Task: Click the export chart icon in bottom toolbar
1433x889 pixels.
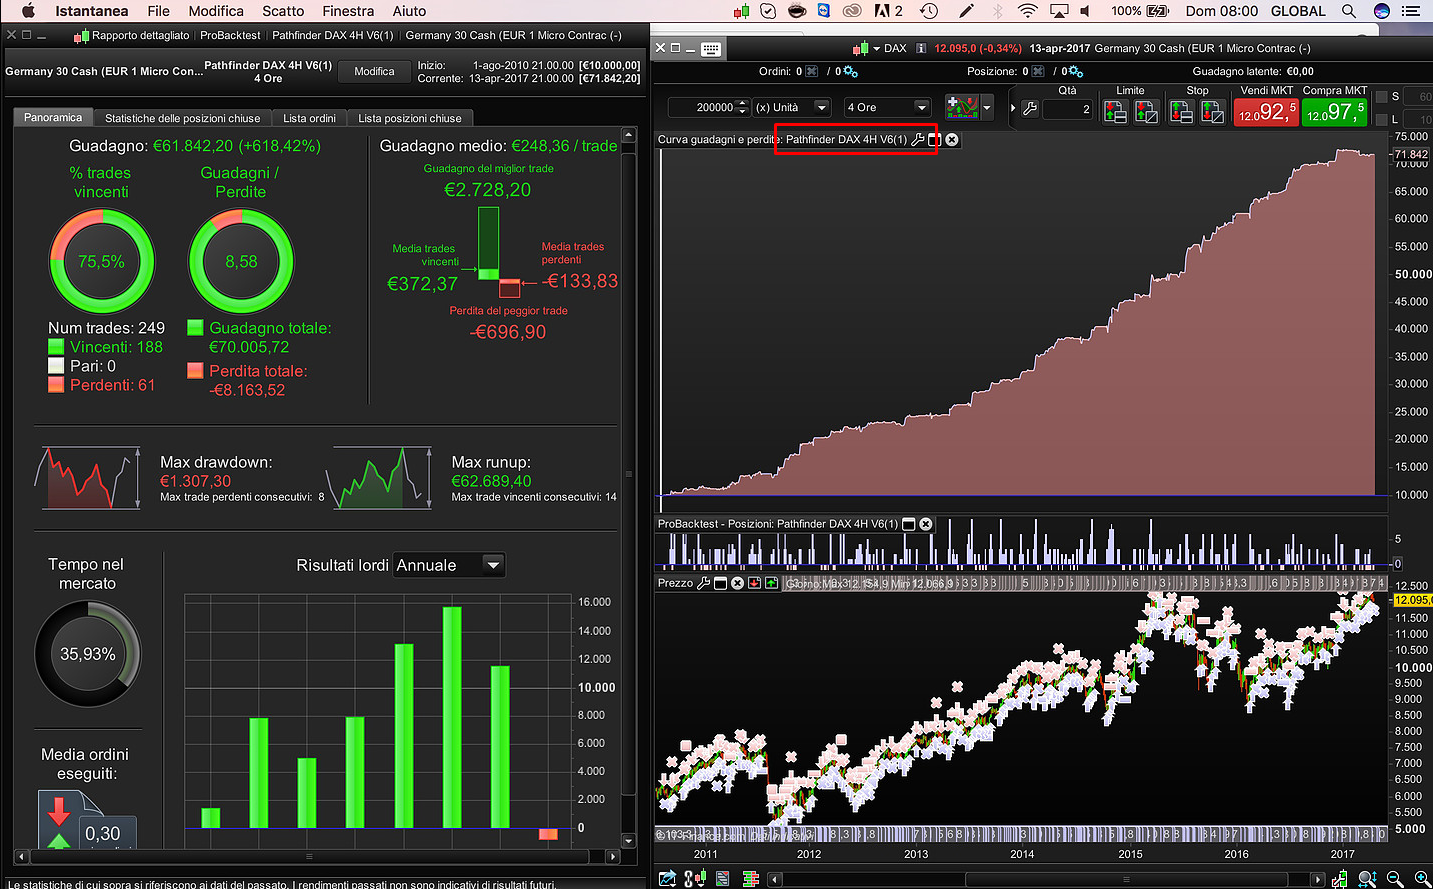Action: [x=667, y=879]
